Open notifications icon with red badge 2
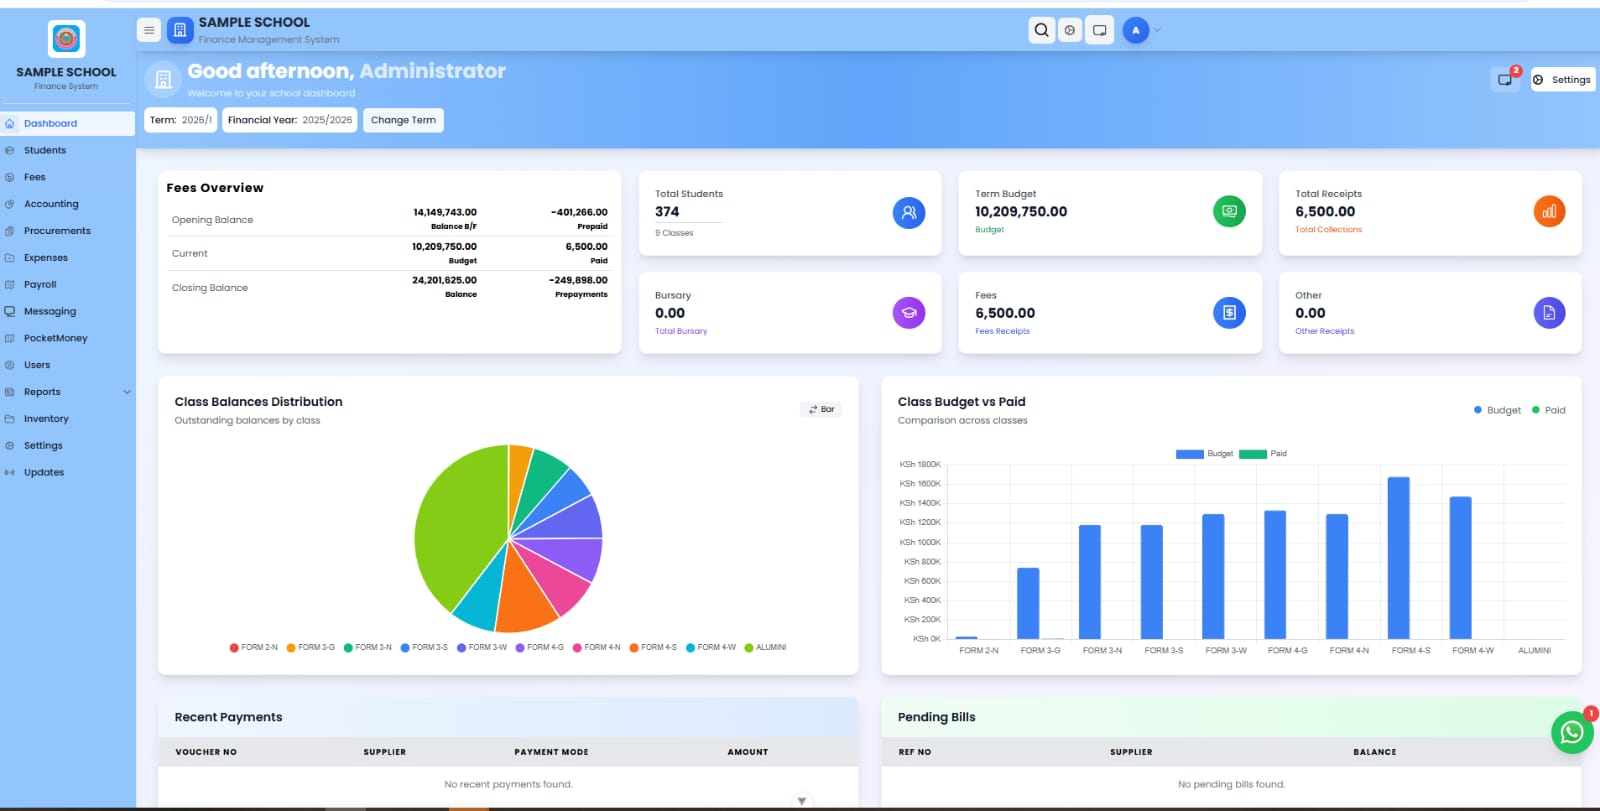 (1505, 79)
